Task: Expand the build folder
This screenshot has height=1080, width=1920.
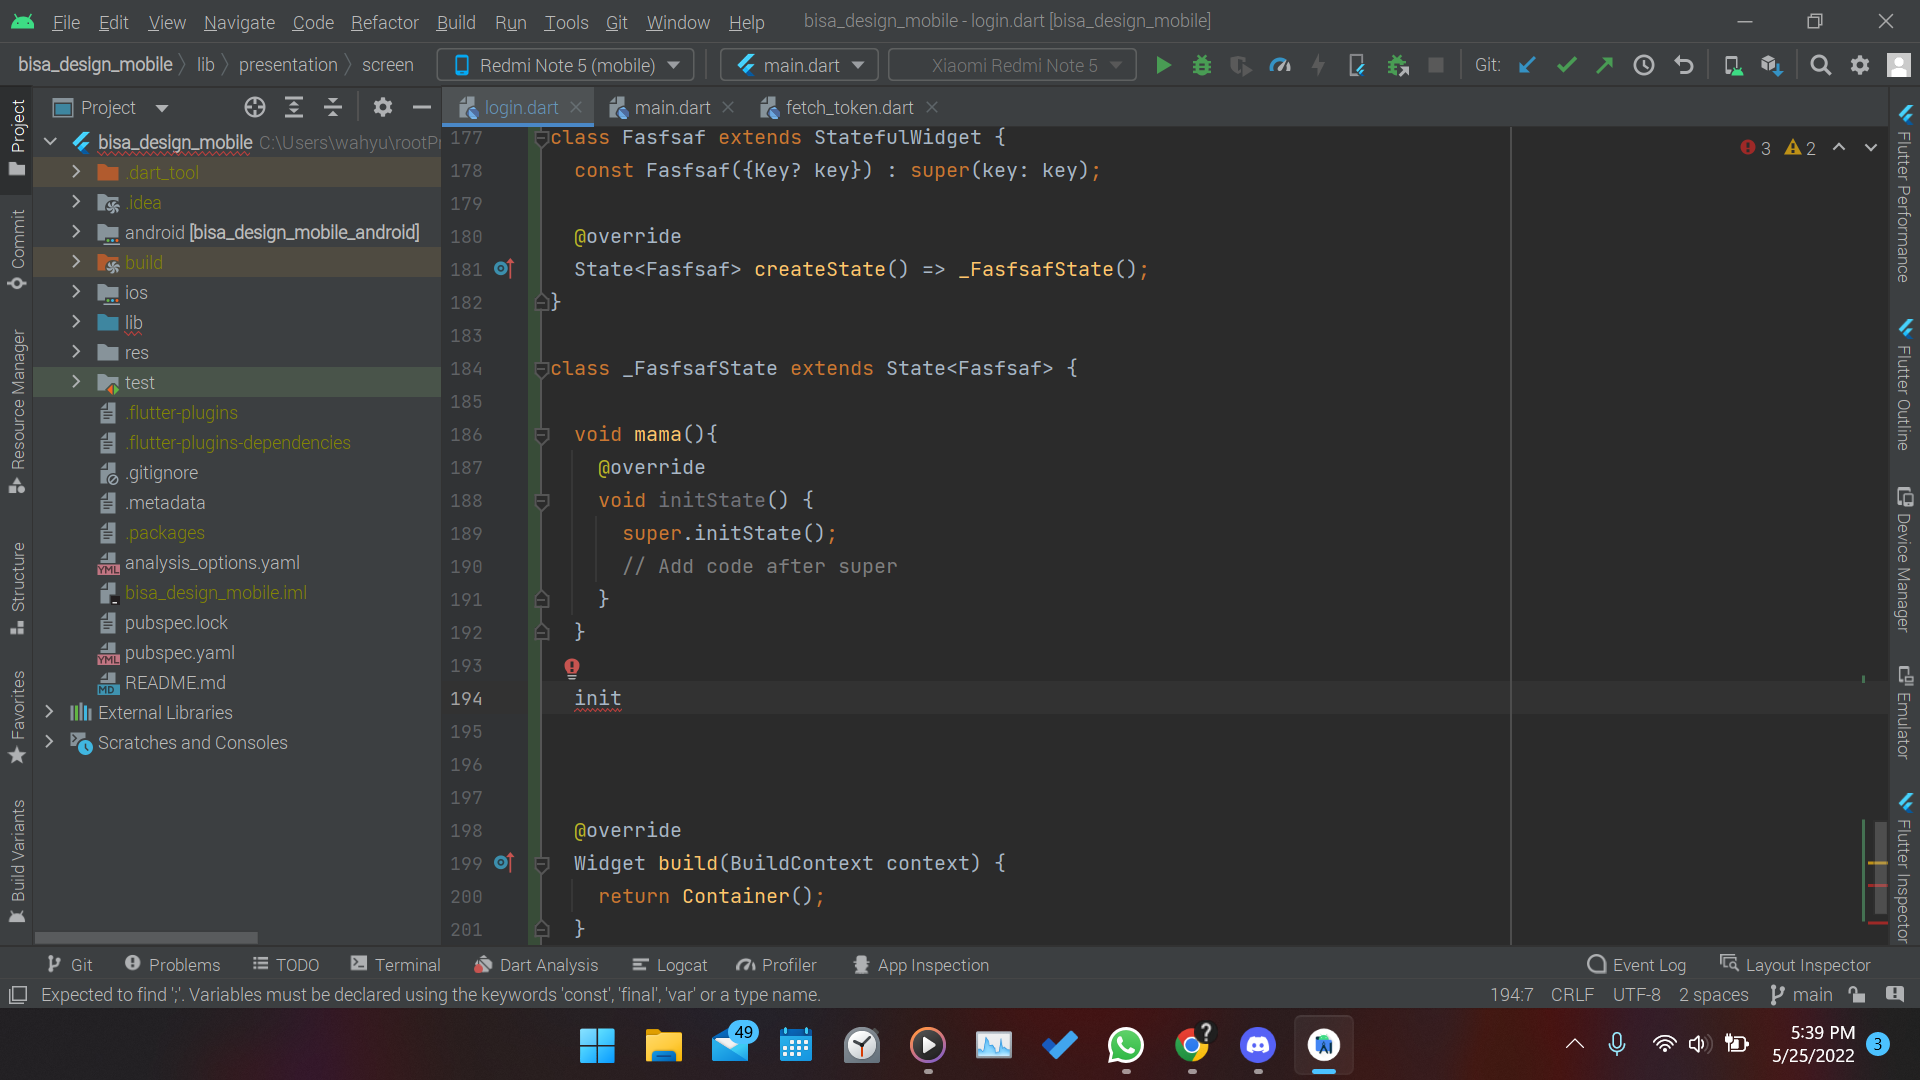Action: tap(76, 262)
